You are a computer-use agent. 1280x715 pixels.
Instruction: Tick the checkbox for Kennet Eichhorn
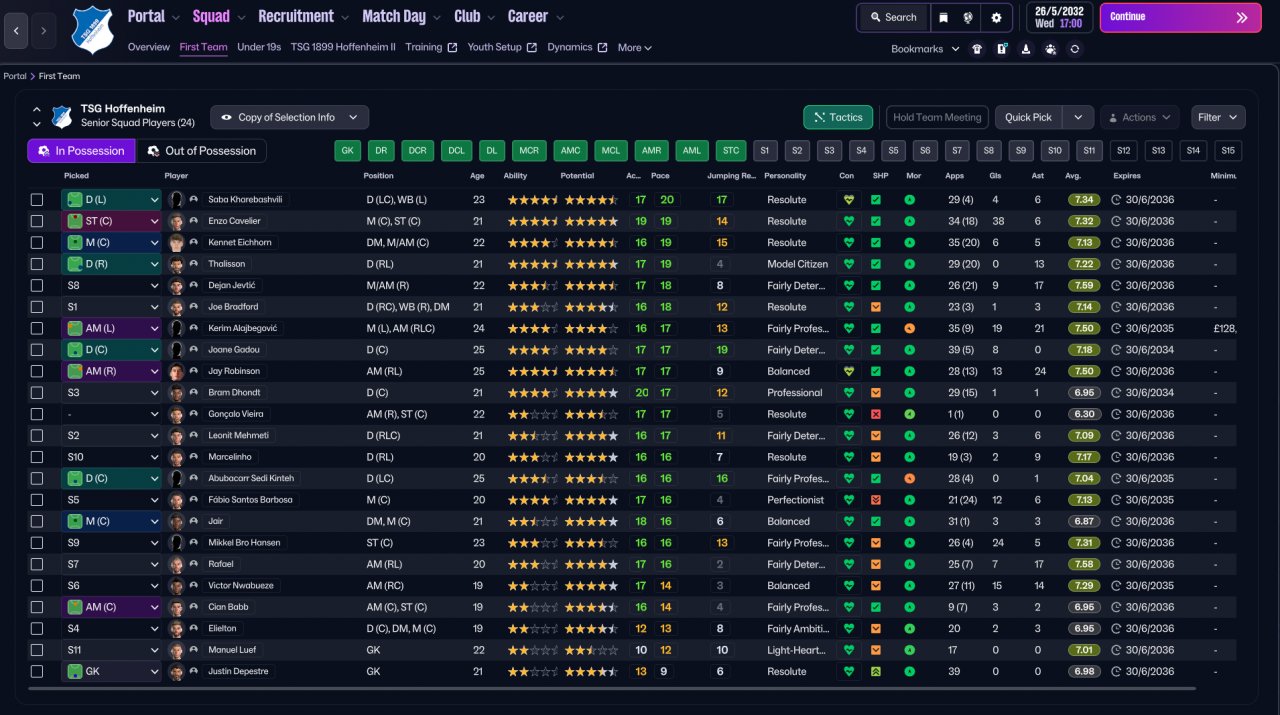37,243
